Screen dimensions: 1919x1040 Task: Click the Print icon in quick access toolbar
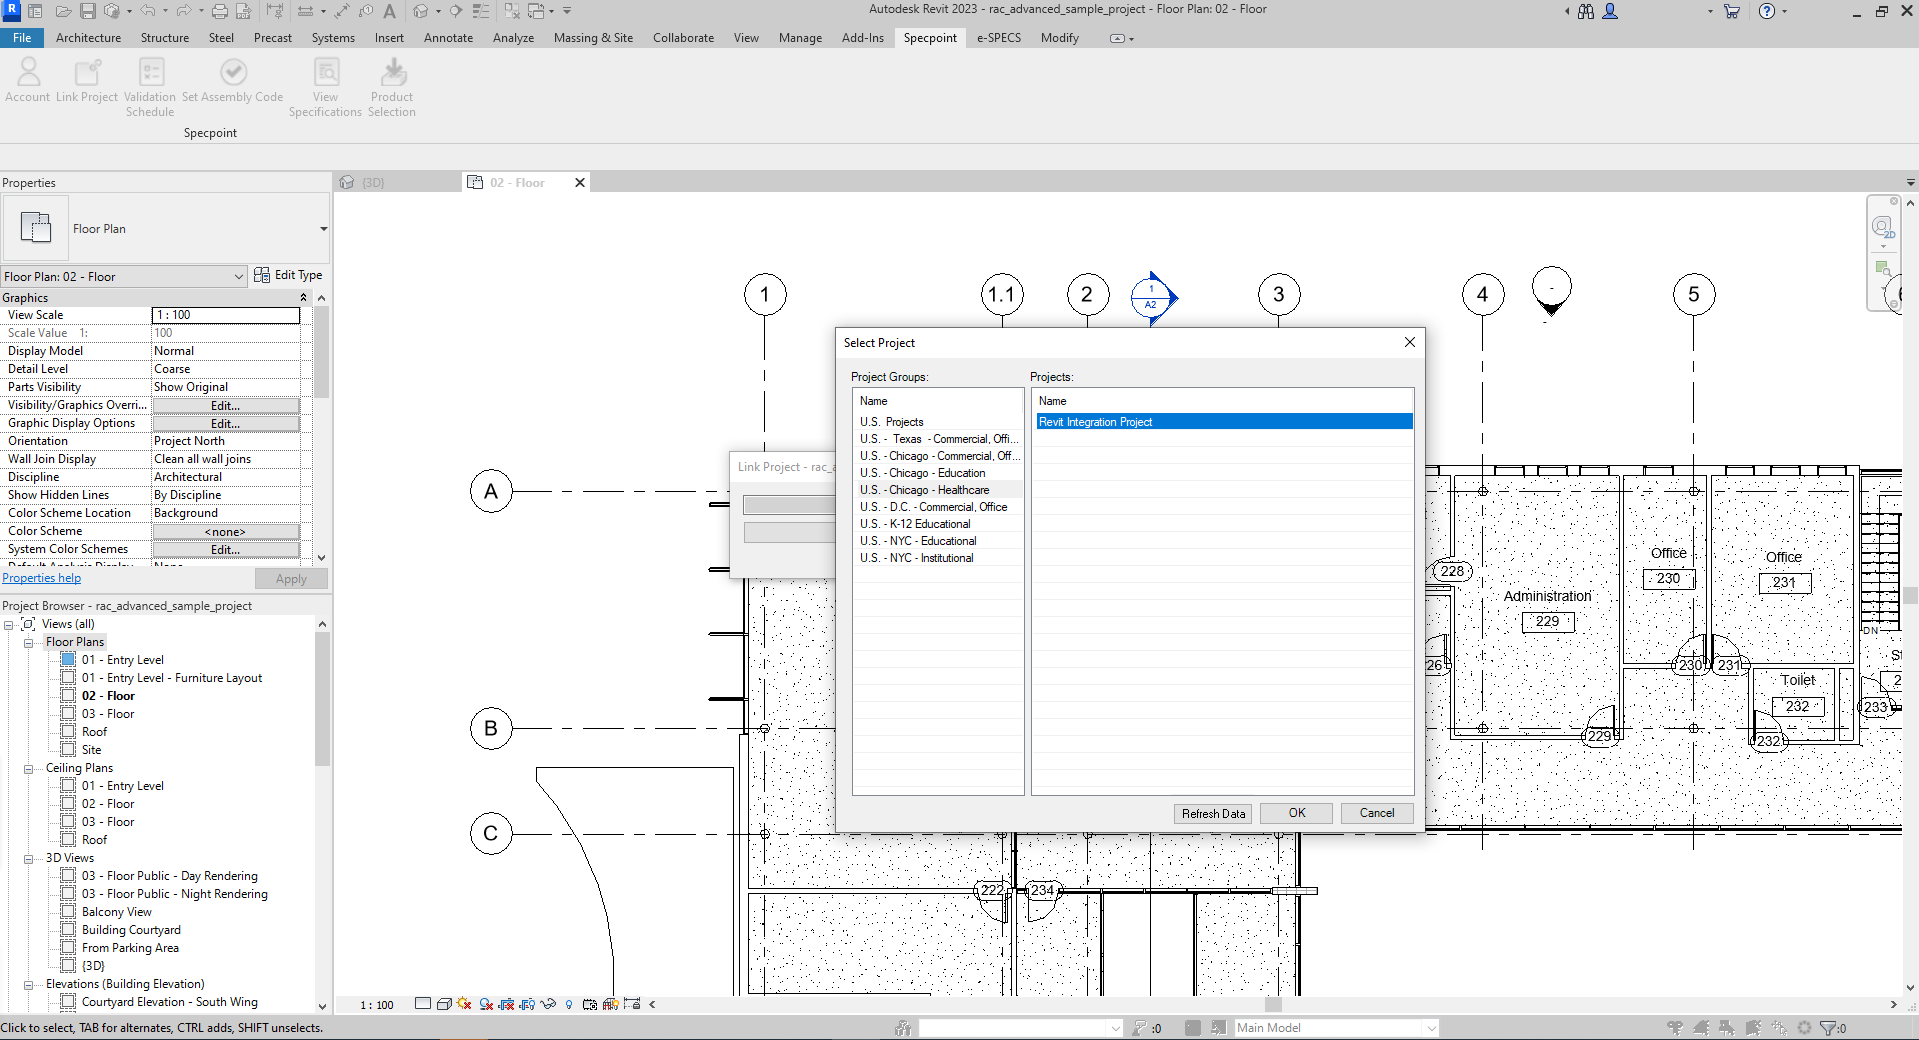219,11
